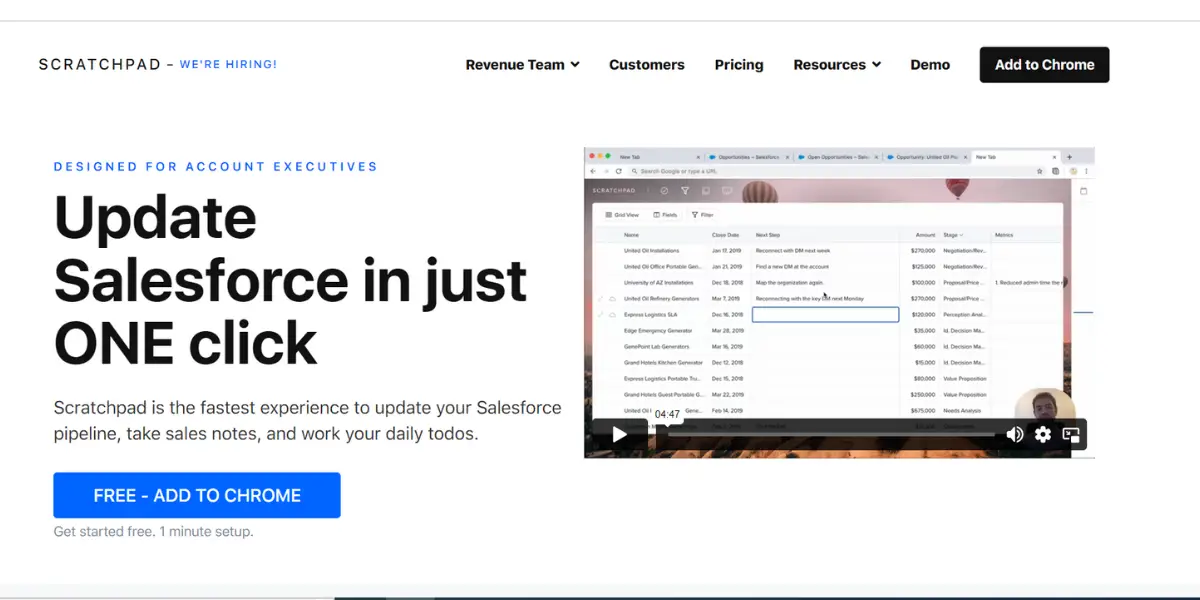This screenshot has width=1200, height=600.
Task: Click the Next Step column header
Action: (x=768, y=235)
